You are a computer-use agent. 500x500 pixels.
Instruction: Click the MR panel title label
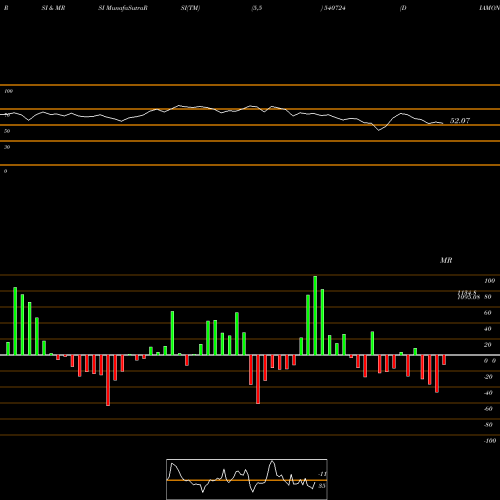click(x=446, y=260)
